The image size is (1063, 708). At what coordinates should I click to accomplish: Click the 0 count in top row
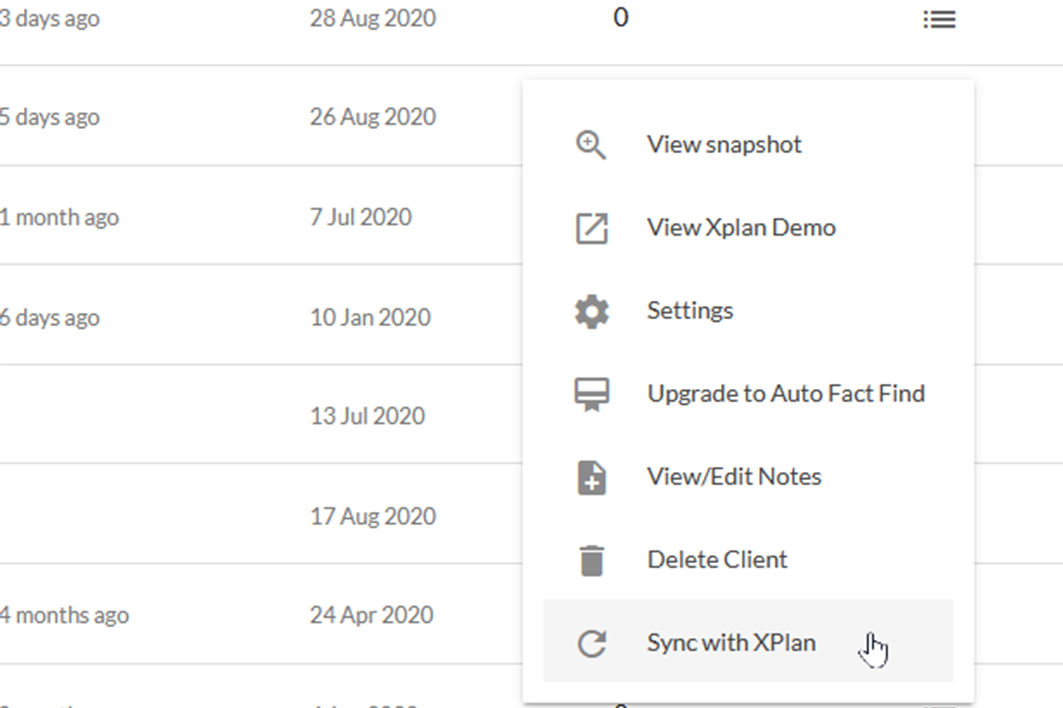click(621, 18)
